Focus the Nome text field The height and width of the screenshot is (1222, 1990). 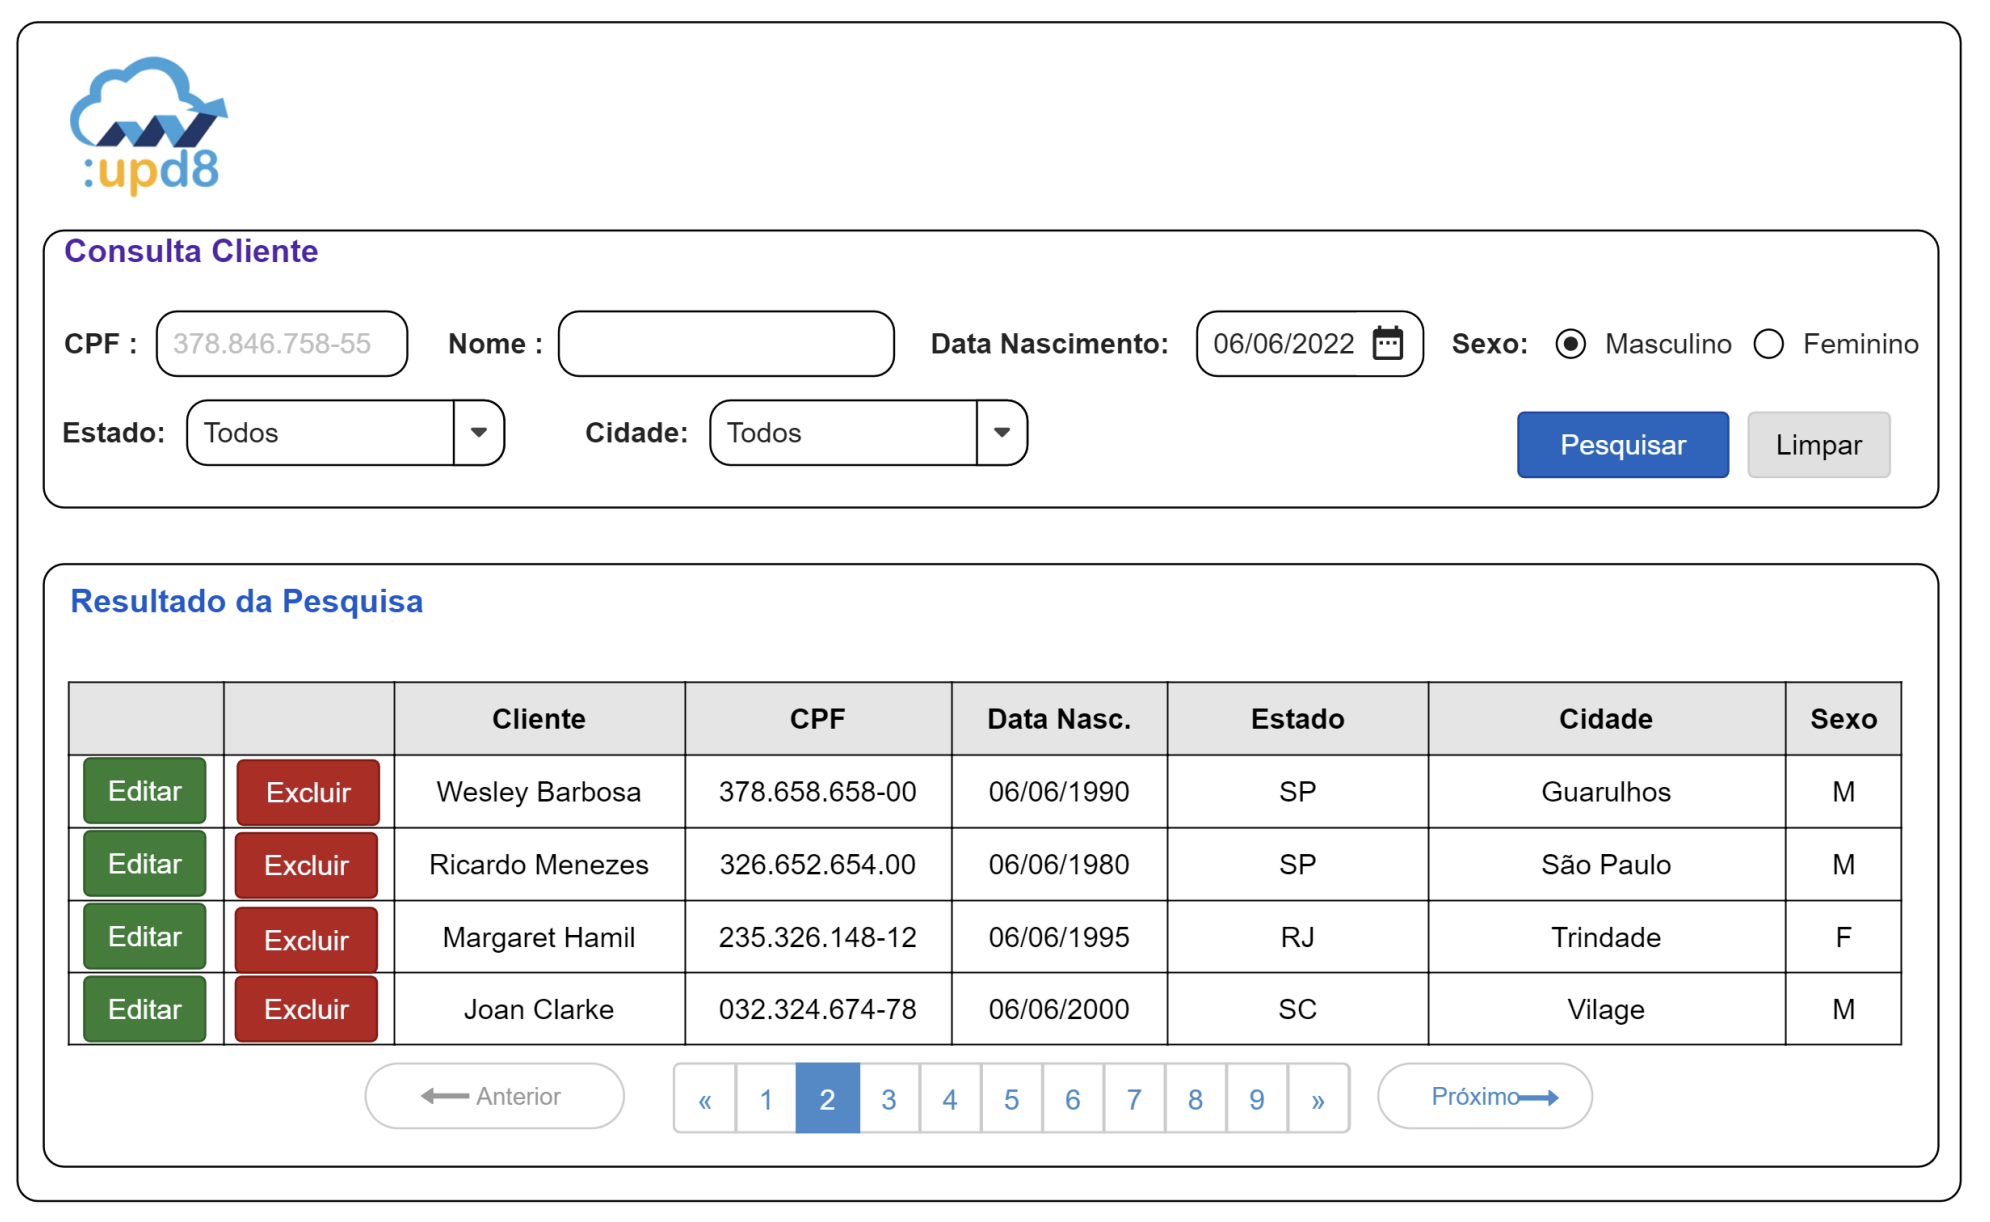tap(726, 344)
